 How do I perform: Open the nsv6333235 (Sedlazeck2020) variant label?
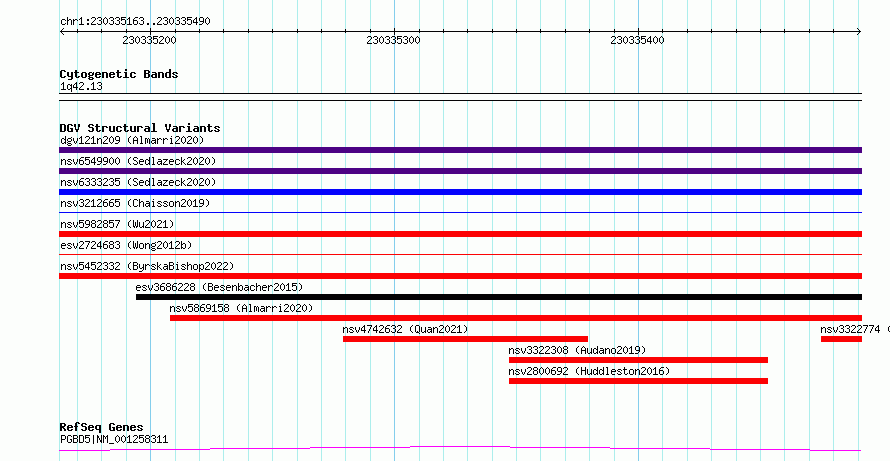138,182
